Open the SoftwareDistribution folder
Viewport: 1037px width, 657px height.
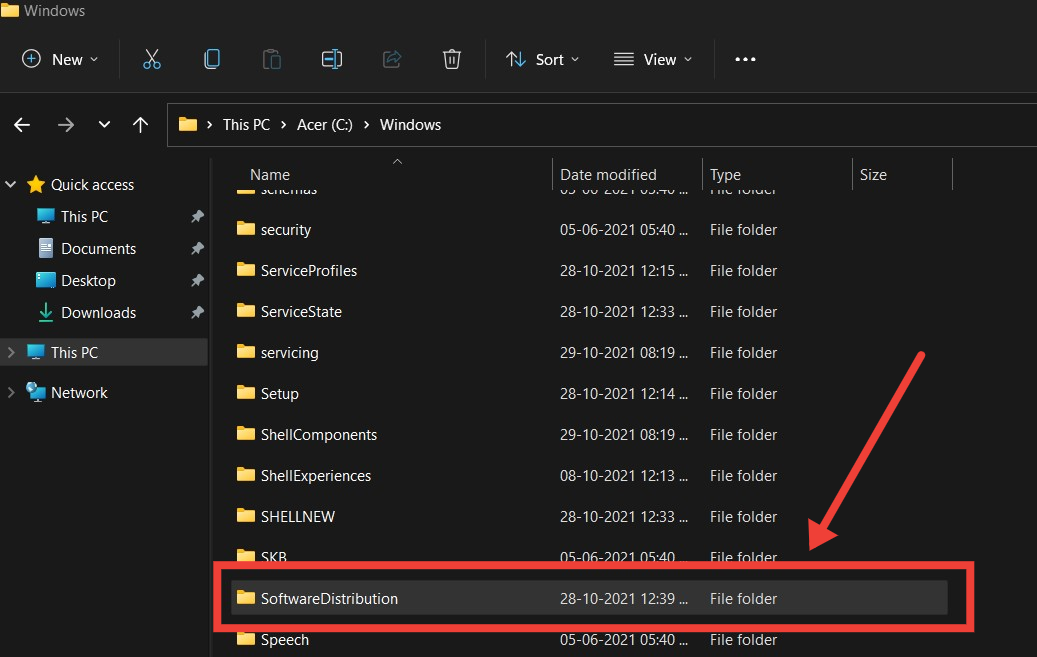(329, 598)
